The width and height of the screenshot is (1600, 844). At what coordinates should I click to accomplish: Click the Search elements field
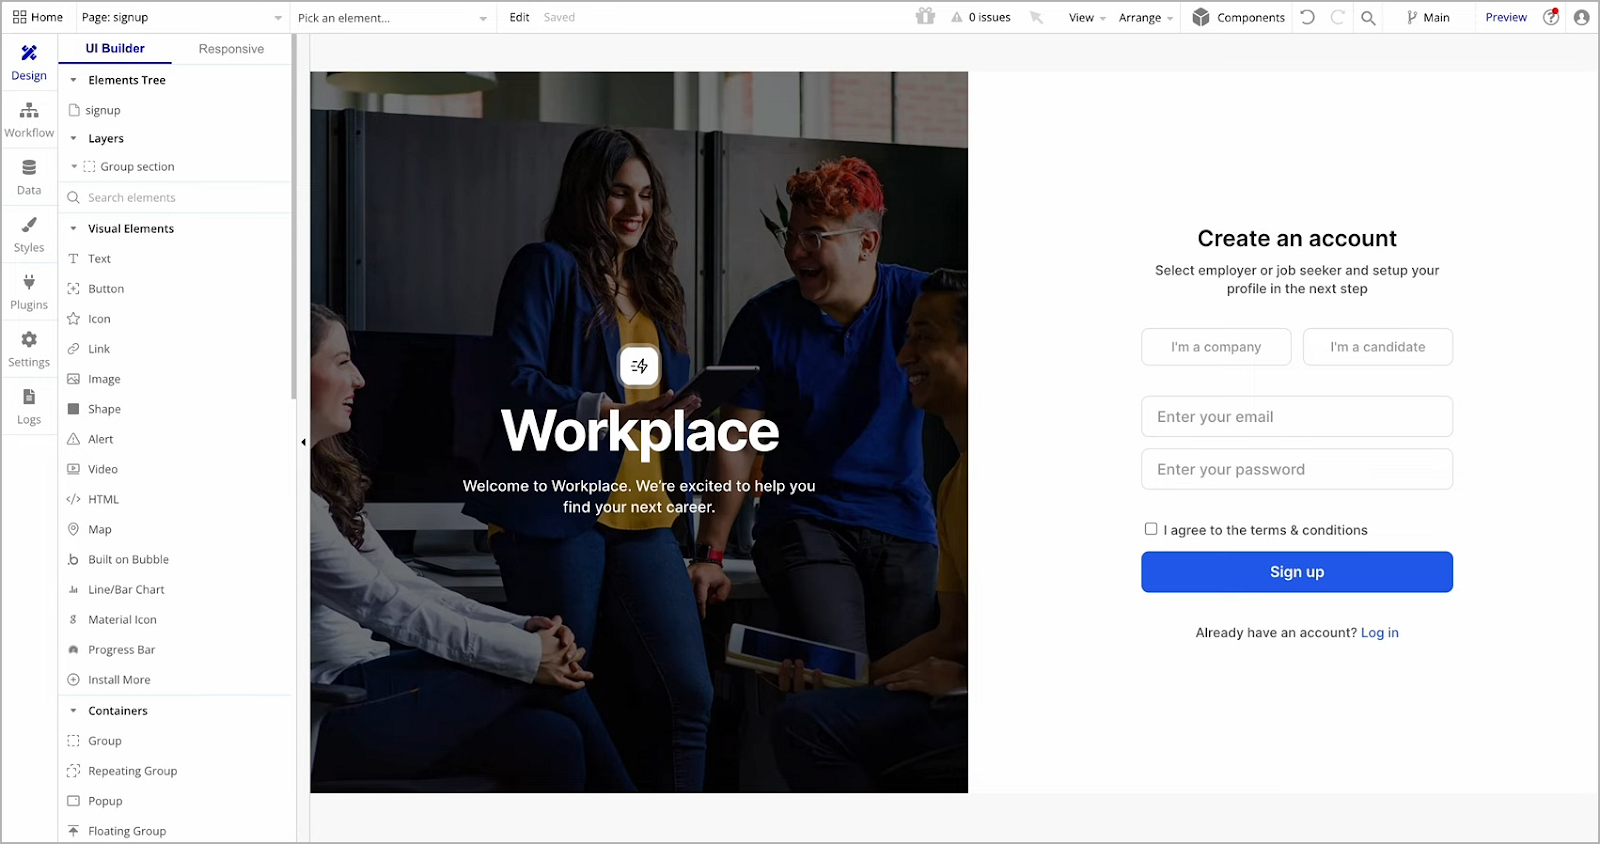pyautogui.click(x=176, y=198)
